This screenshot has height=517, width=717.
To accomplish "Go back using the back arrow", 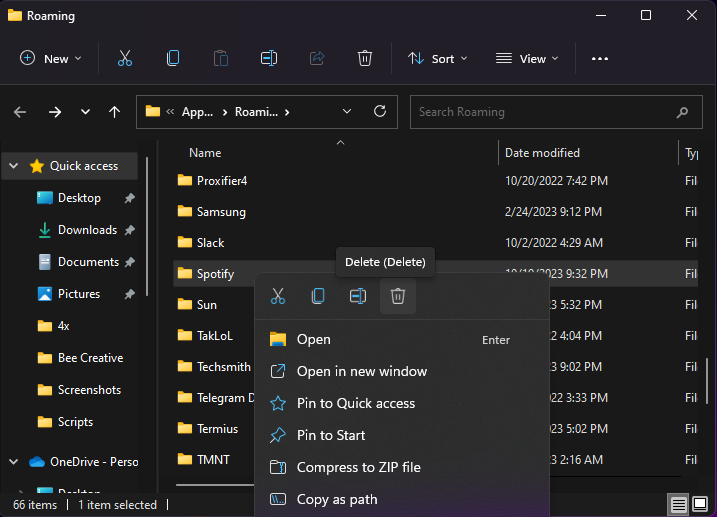I will (20, 112).
